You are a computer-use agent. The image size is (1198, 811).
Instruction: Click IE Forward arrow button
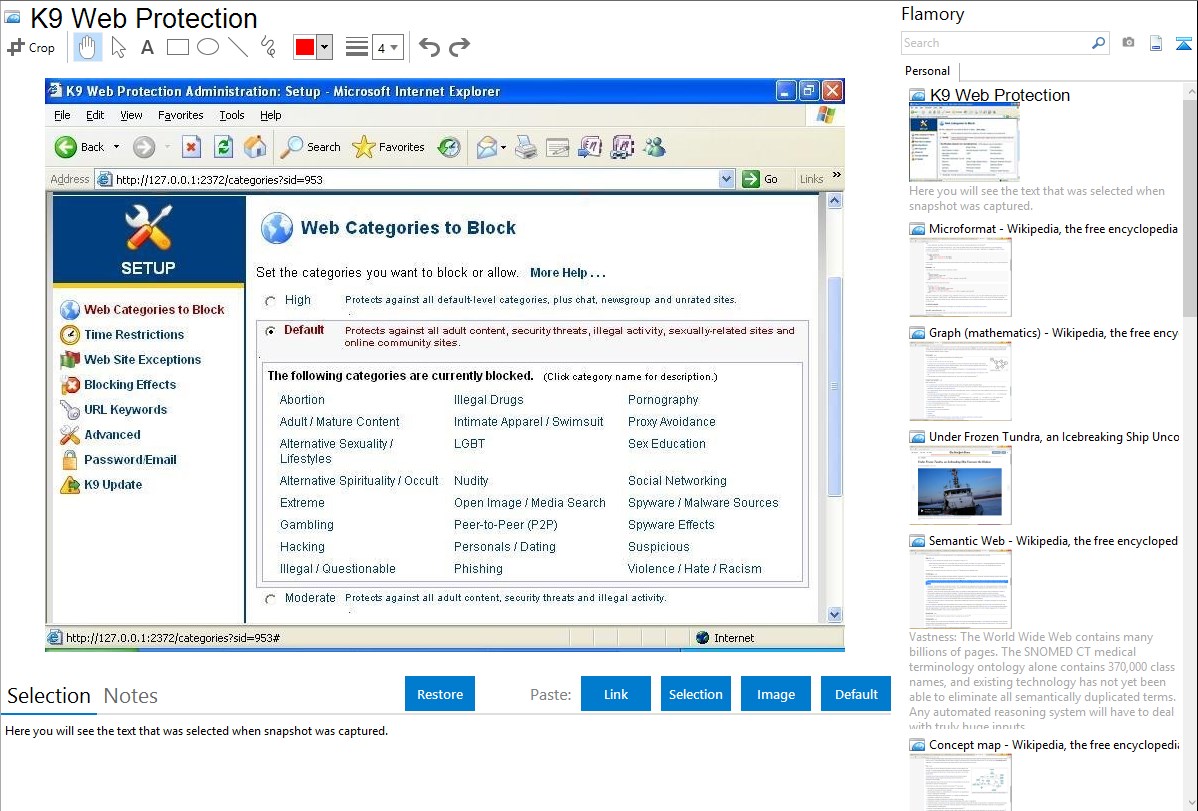[x=144, y=147]
